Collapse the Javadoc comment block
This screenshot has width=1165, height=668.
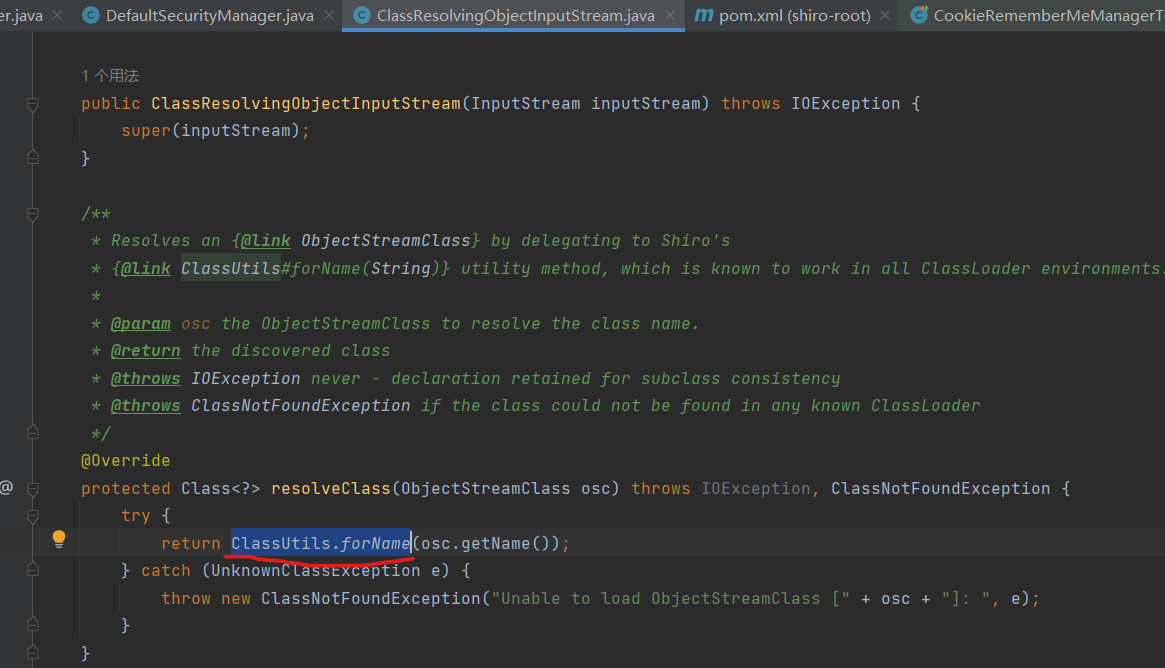[33, 214]
